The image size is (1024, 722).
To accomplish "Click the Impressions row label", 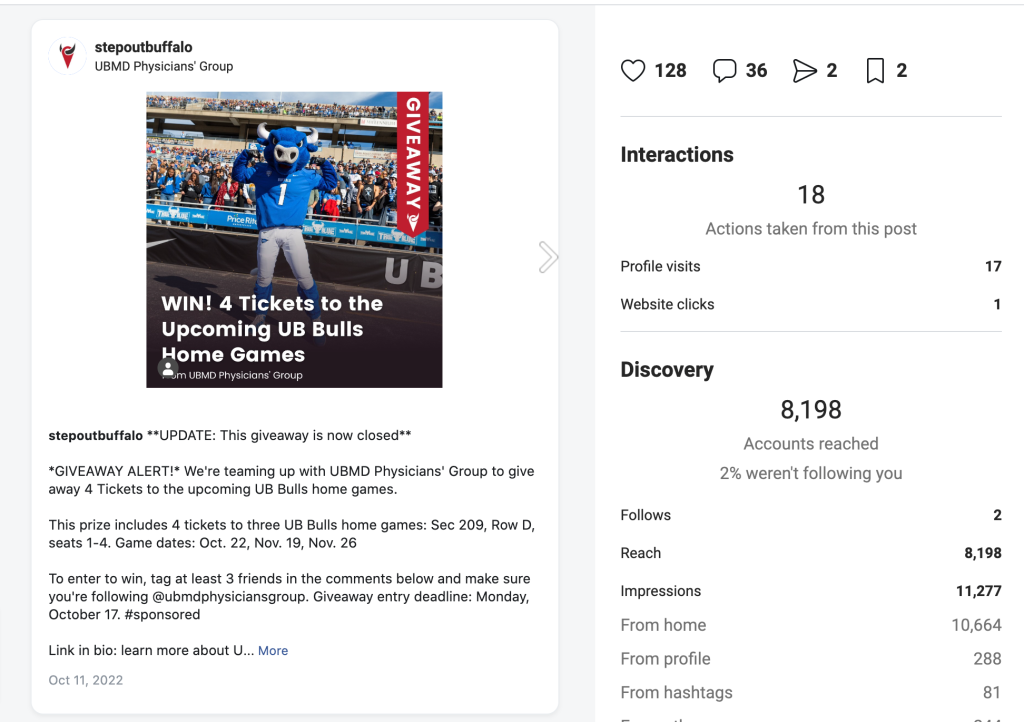I will (x=660, y=591).
